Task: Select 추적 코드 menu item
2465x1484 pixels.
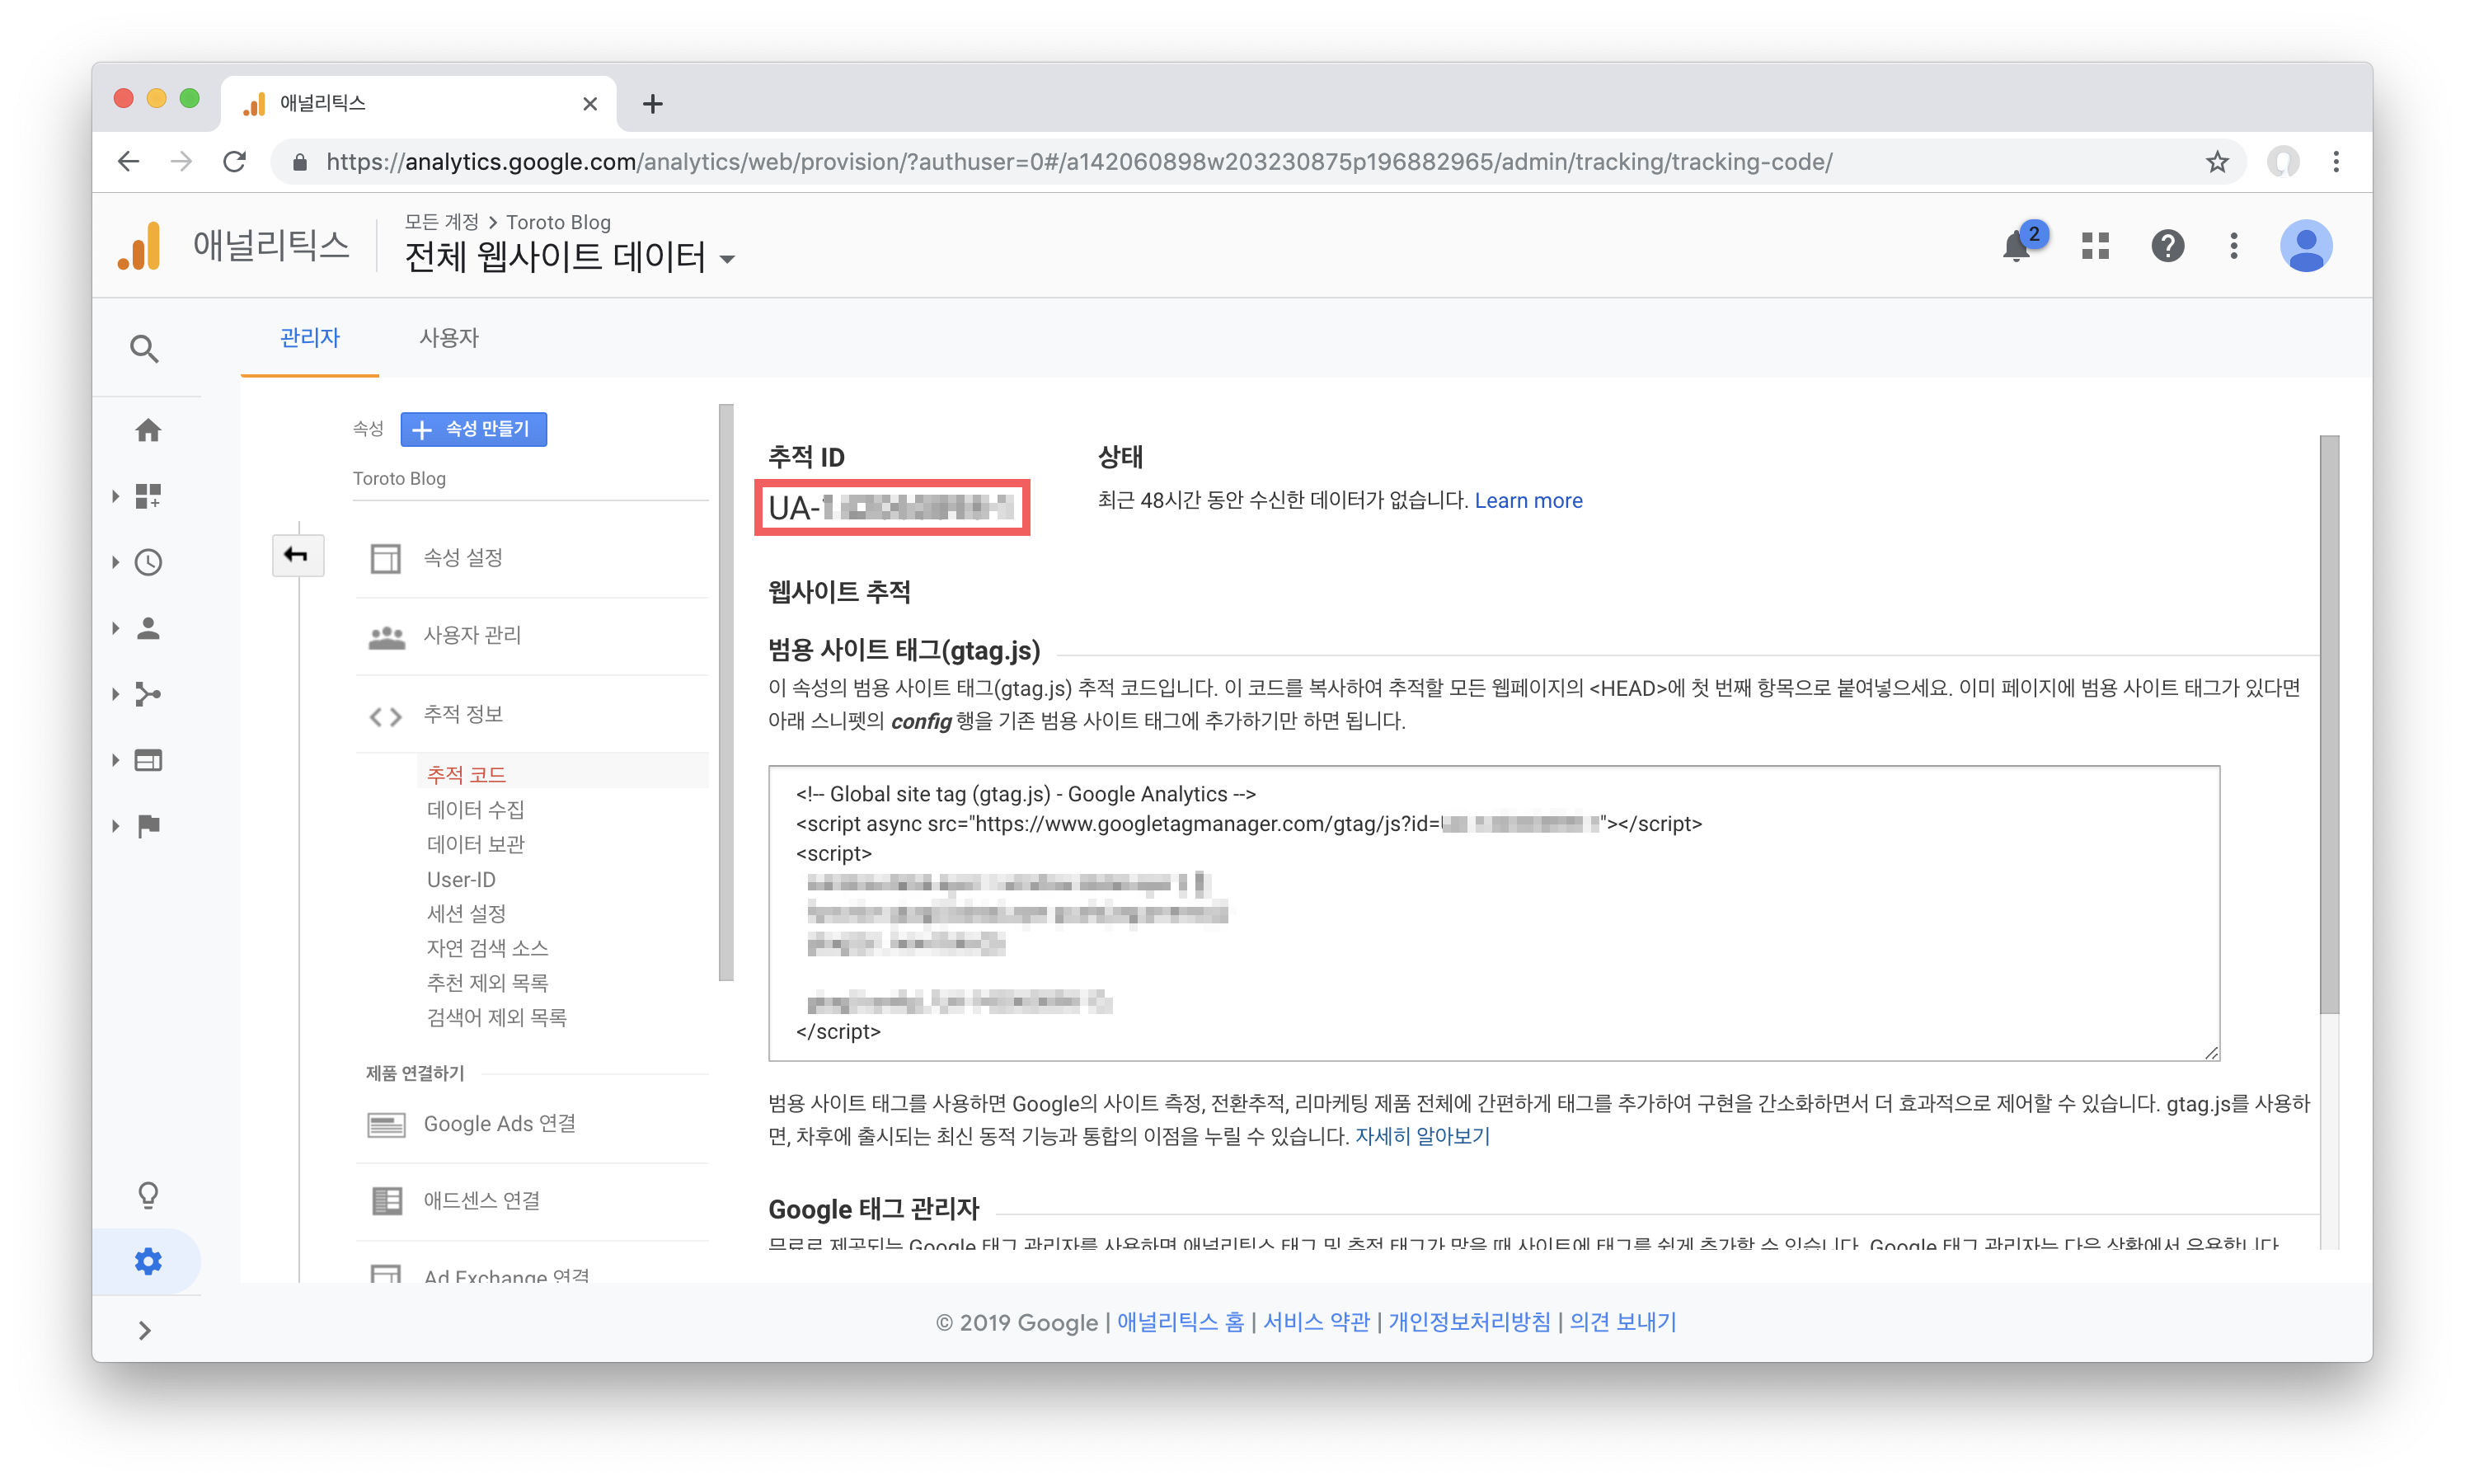Action: [466, 774]
